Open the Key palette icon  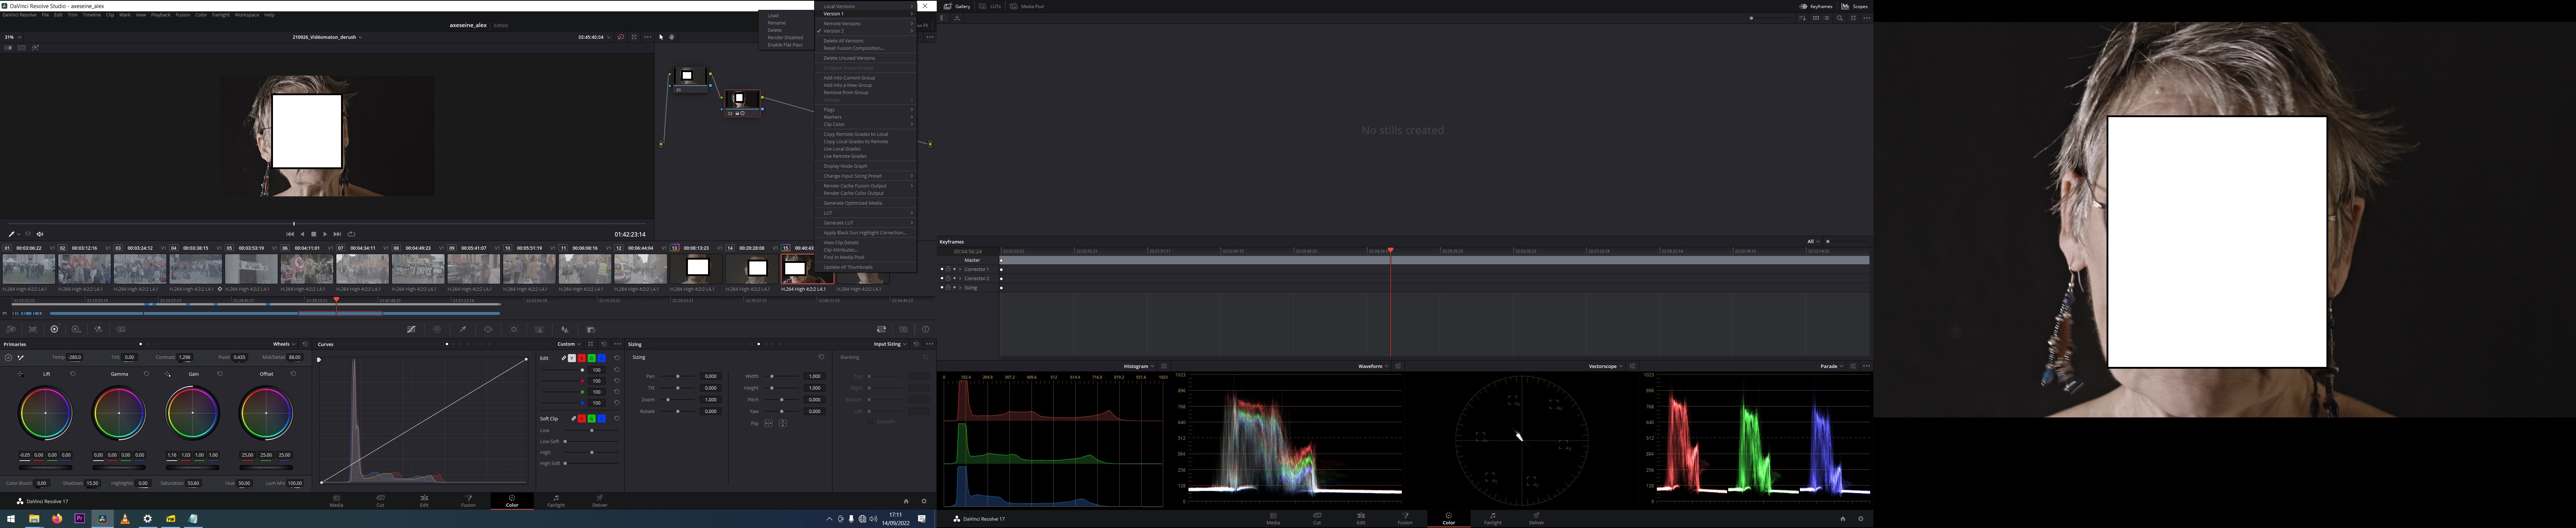click(591, 329)
